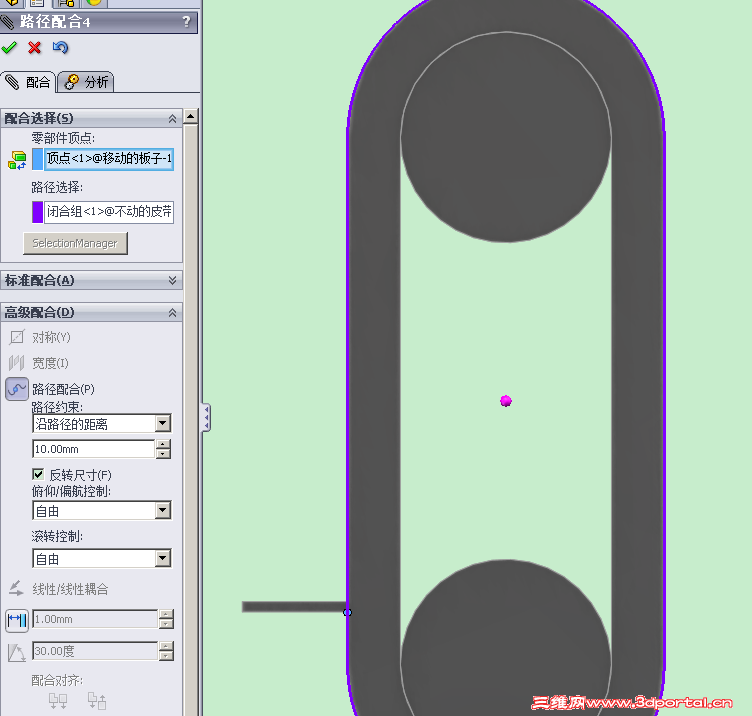Viewport: 752px width, 716px height.
Task: Increase the 1.00mm value with up spinner
Action: click(166, 614)
